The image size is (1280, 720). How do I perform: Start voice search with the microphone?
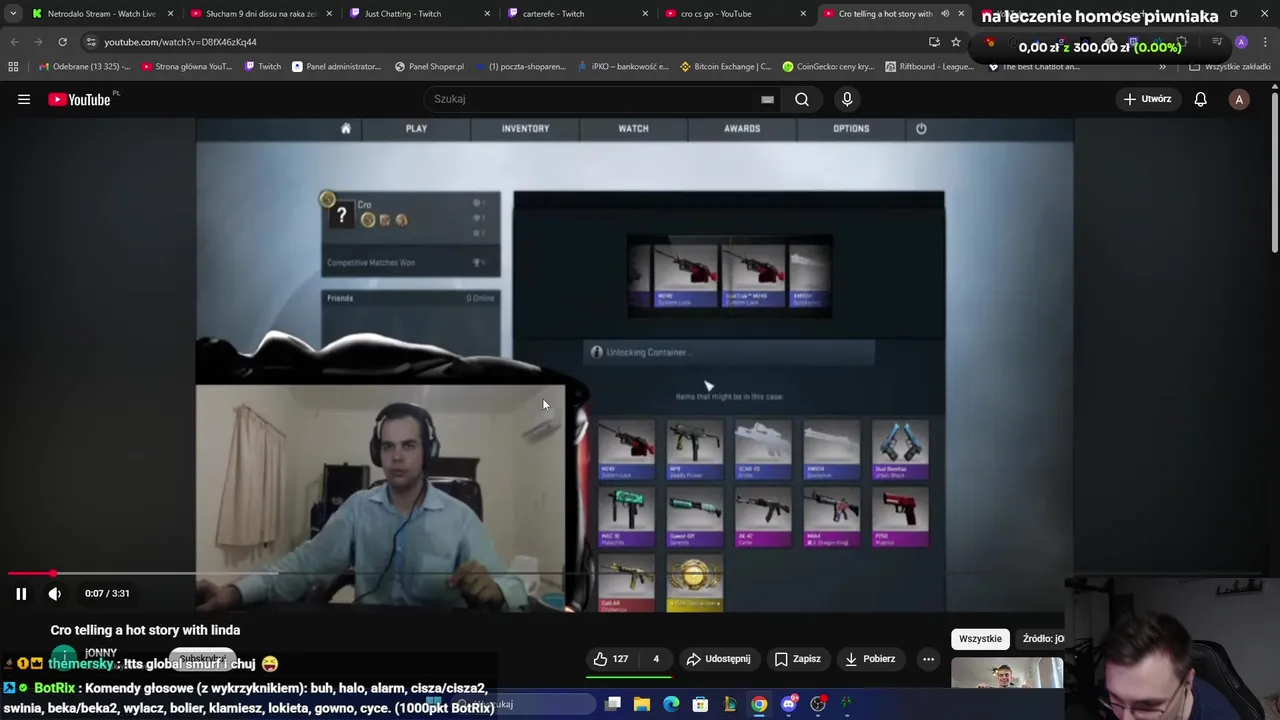(x=847, y=99)
